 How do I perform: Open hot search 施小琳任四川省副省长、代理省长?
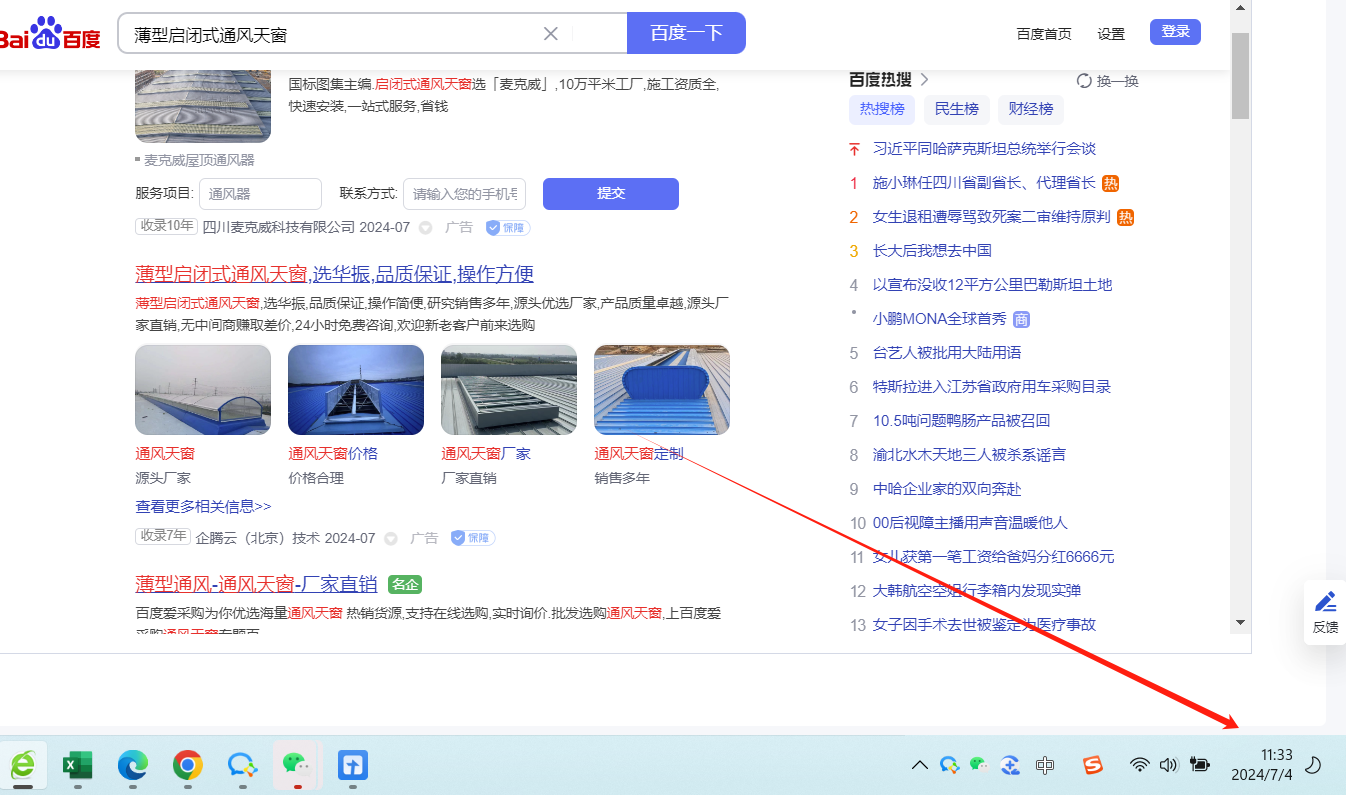pyautogui.click(x=984, y=183)
